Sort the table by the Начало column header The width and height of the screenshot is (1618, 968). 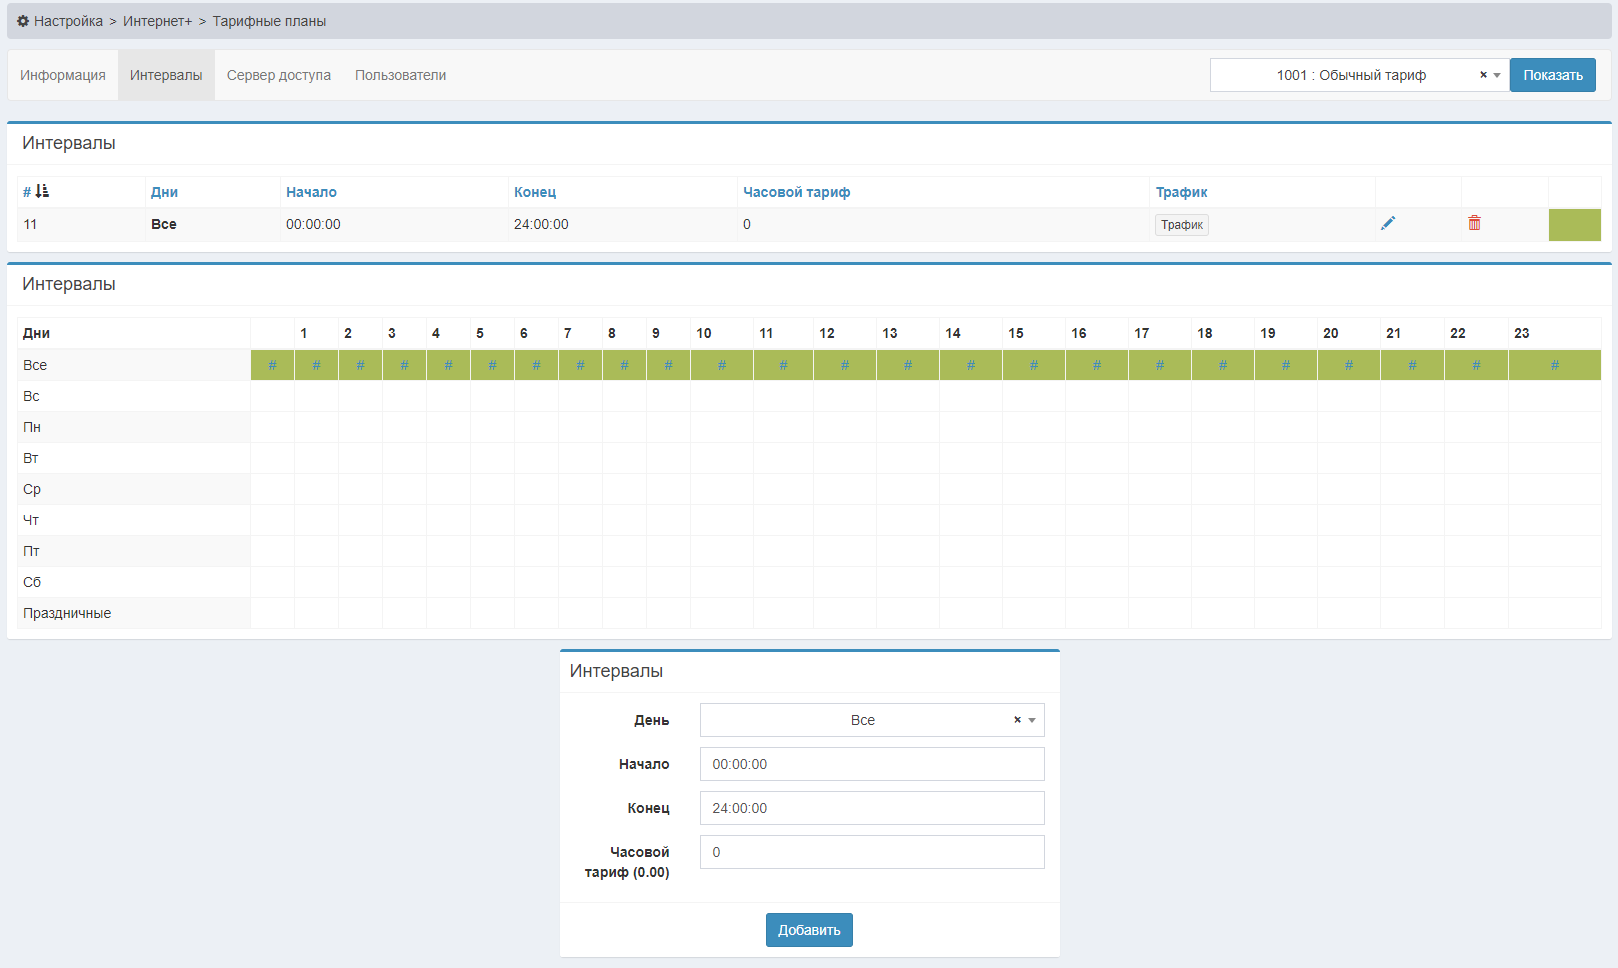[311, 192]
